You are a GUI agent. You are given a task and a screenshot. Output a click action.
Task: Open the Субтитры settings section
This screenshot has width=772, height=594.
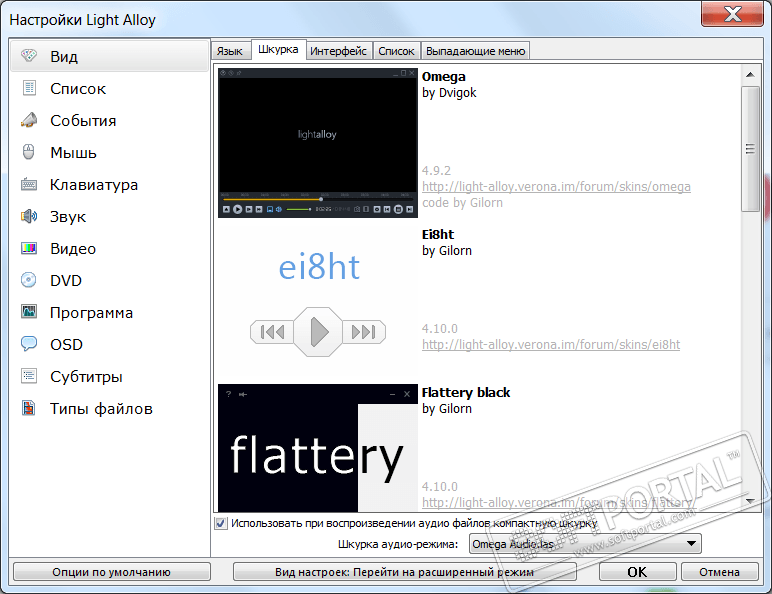point(109,377)
